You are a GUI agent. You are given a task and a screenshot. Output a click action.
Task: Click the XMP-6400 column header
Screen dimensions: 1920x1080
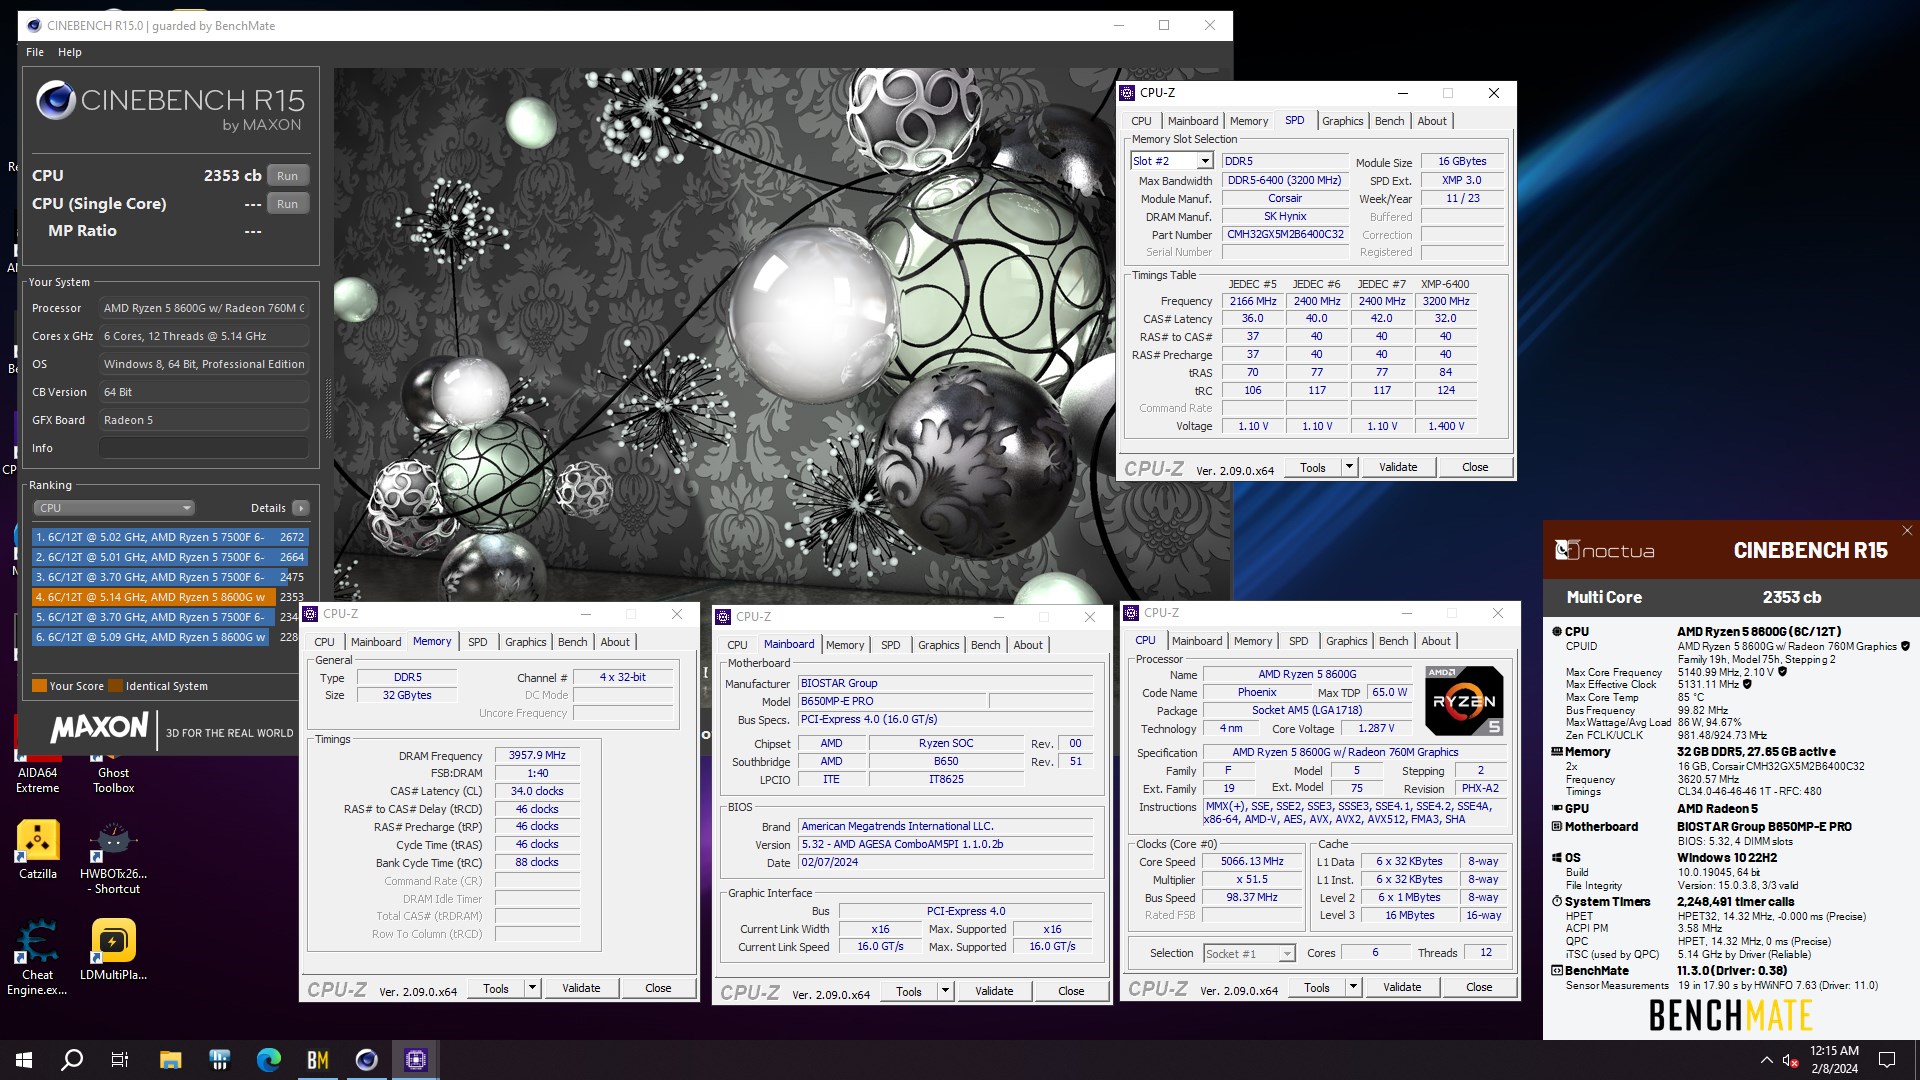click(1445, 284)
